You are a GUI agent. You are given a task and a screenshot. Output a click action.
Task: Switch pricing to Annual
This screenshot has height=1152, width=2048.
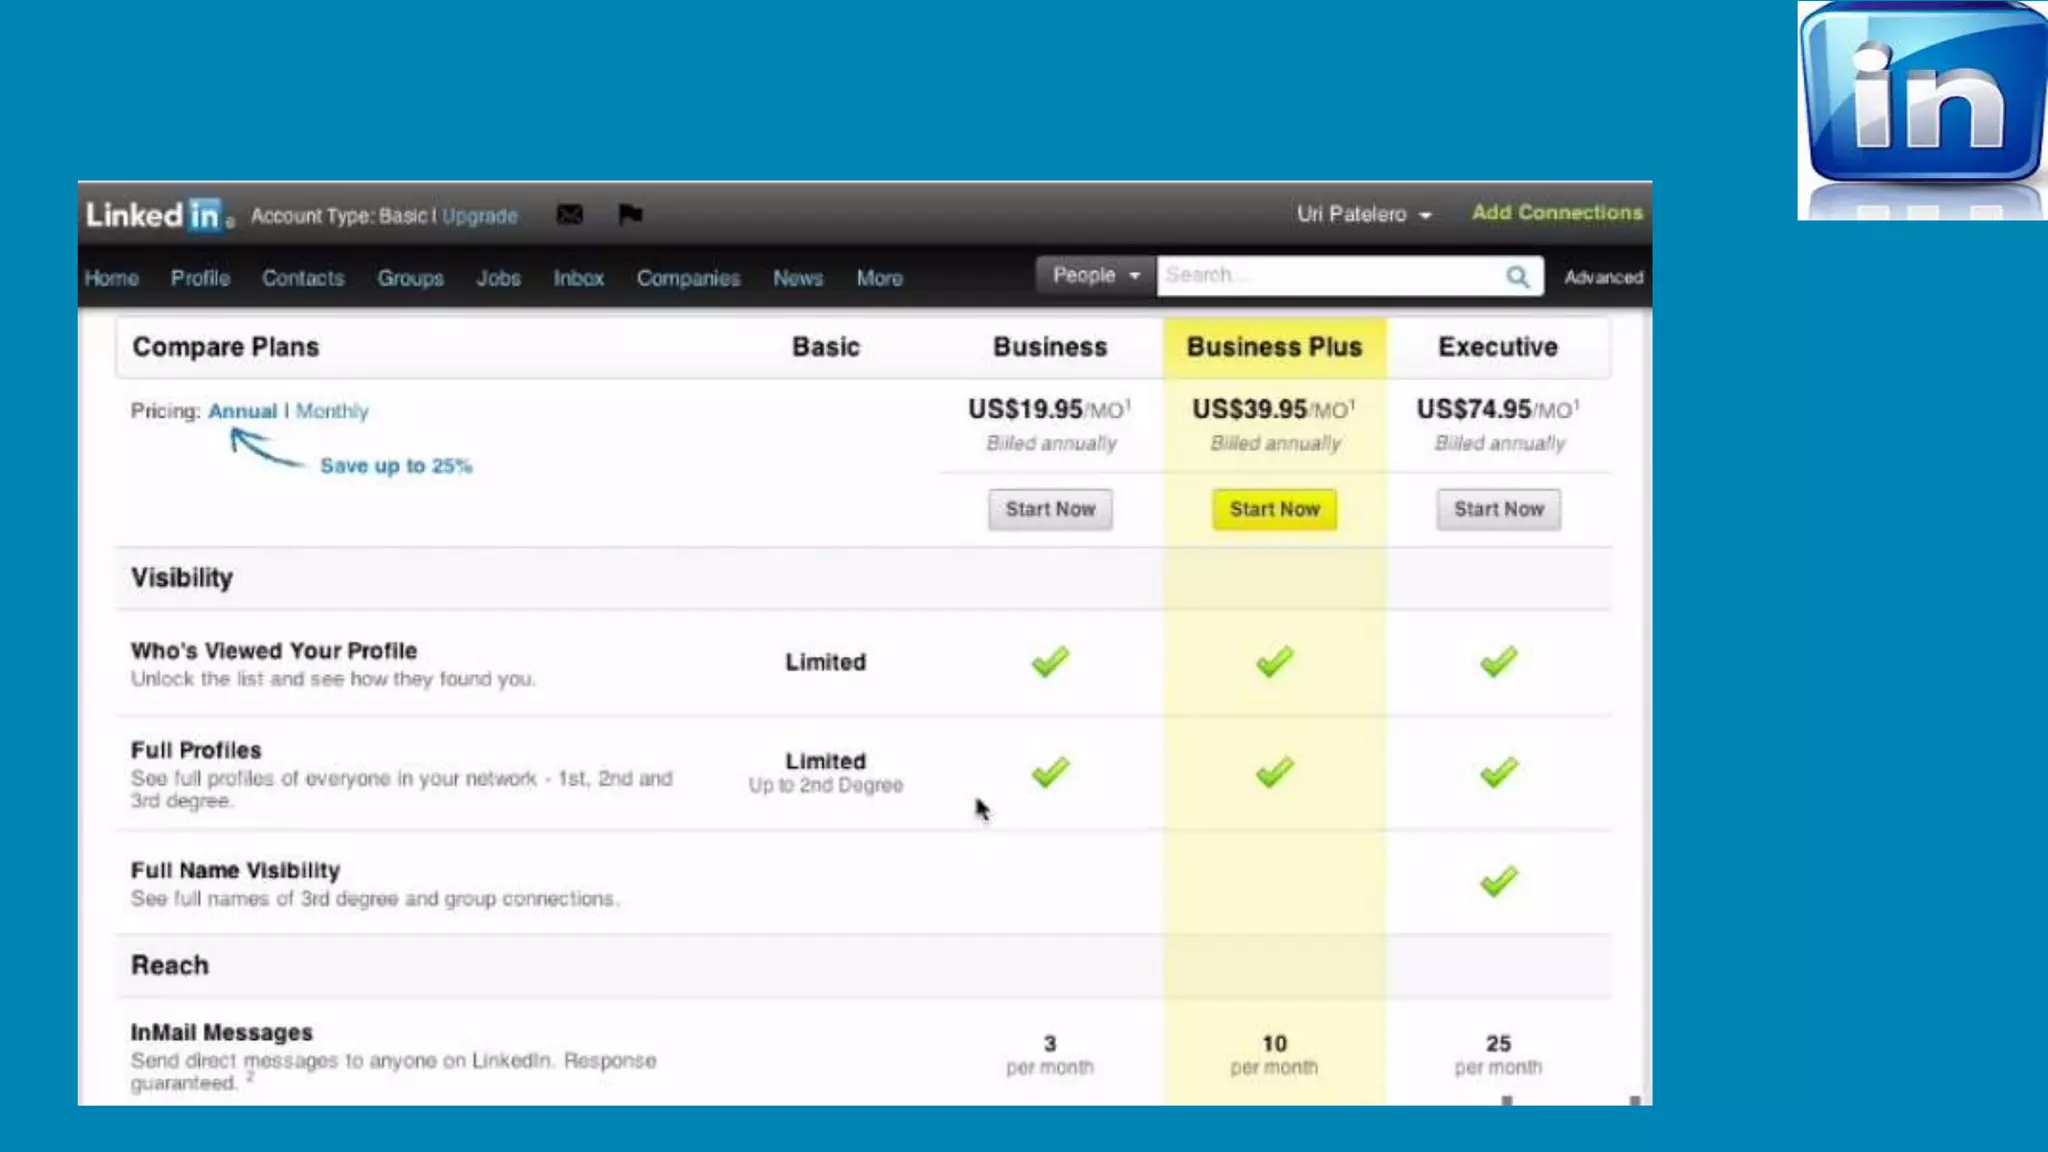pos(242,411)
